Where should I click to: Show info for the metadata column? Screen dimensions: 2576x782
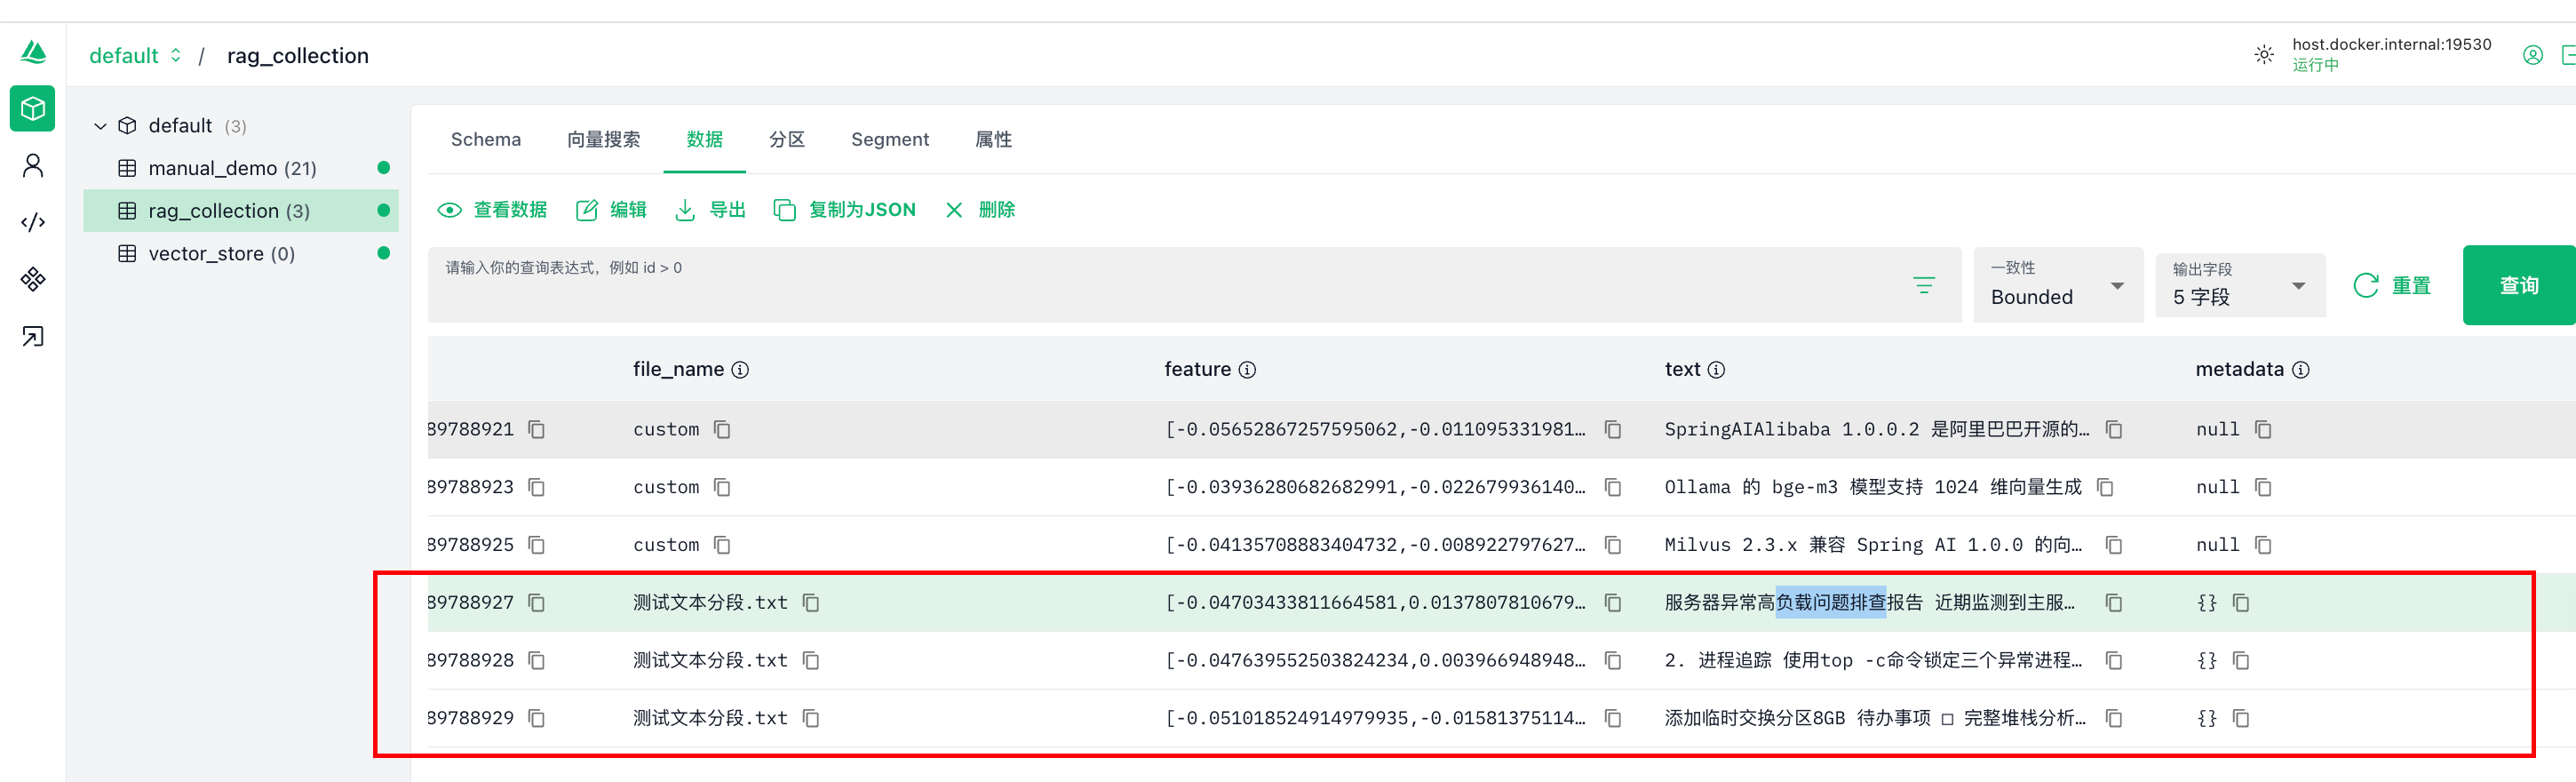[x=2301, y=370]
